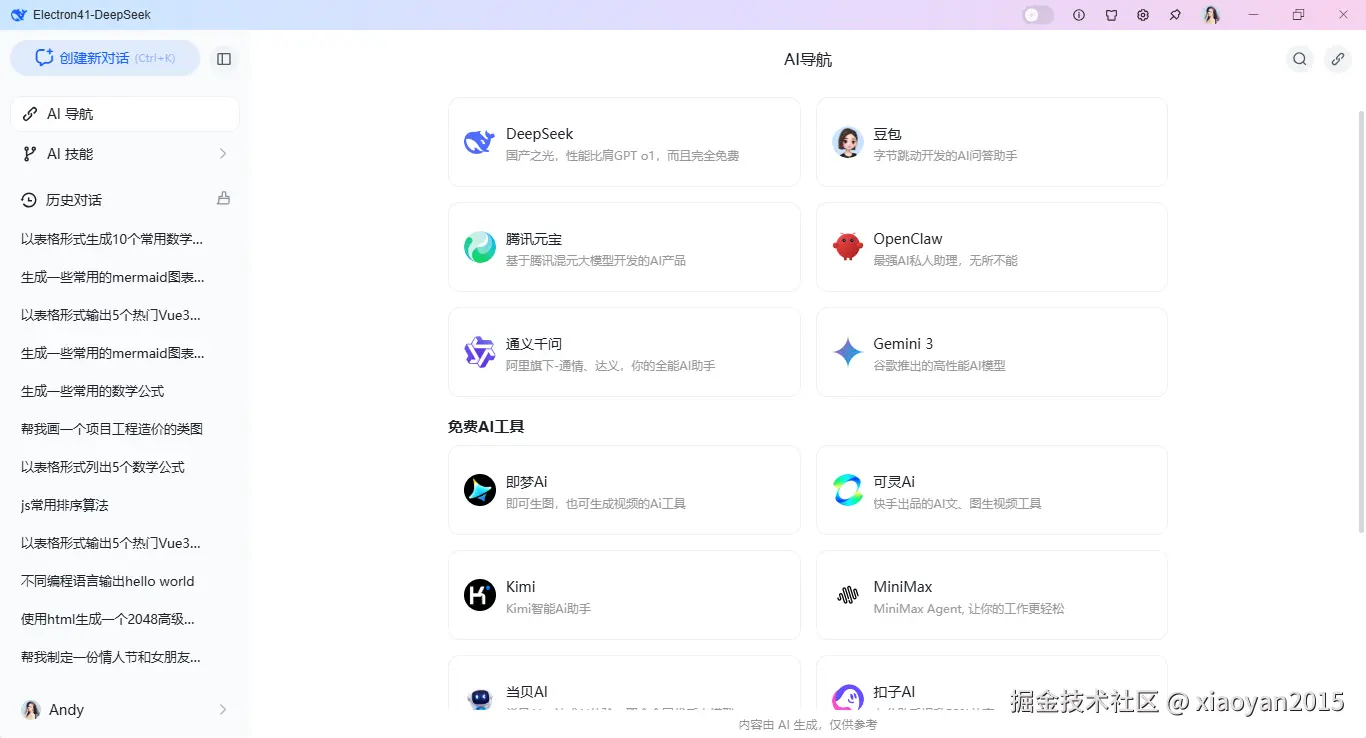This screenshot has height=738, width=1366.
Task: Click the pin icon in the title bar
Action: (1175, 14)
